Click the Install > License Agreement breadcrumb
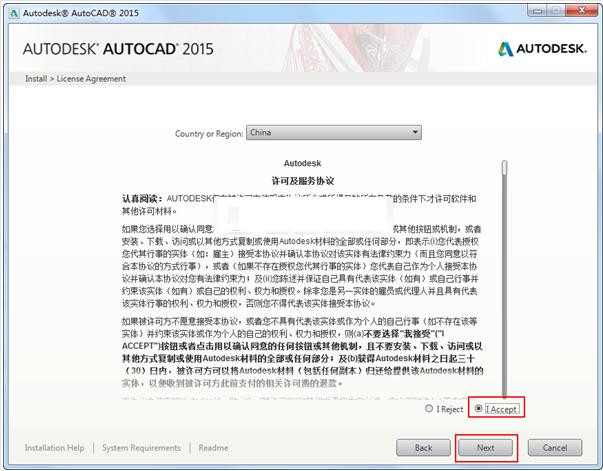 tap(75, 79)
